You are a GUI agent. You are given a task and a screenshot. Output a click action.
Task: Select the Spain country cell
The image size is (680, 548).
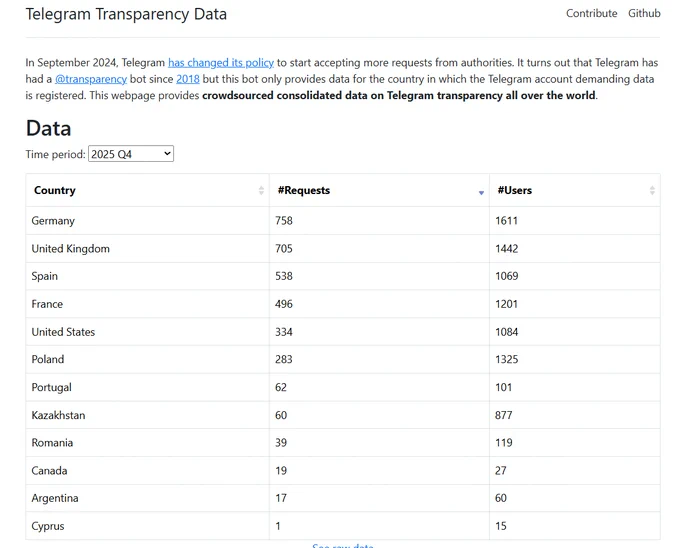tap(147, 276)
